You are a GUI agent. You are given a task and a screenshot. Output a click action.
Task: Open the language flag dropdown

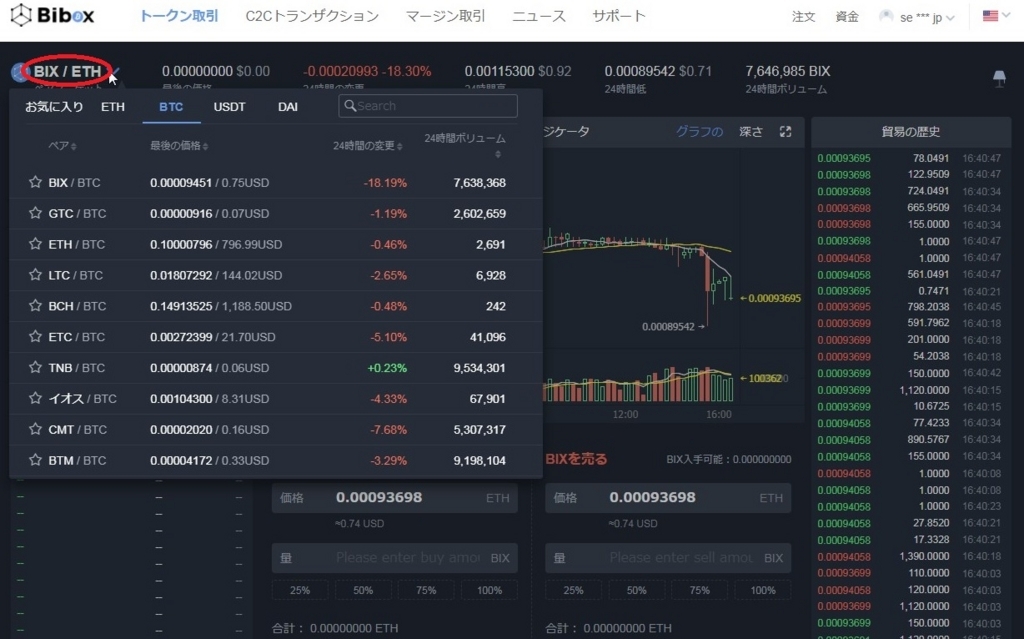pos(996,16)
